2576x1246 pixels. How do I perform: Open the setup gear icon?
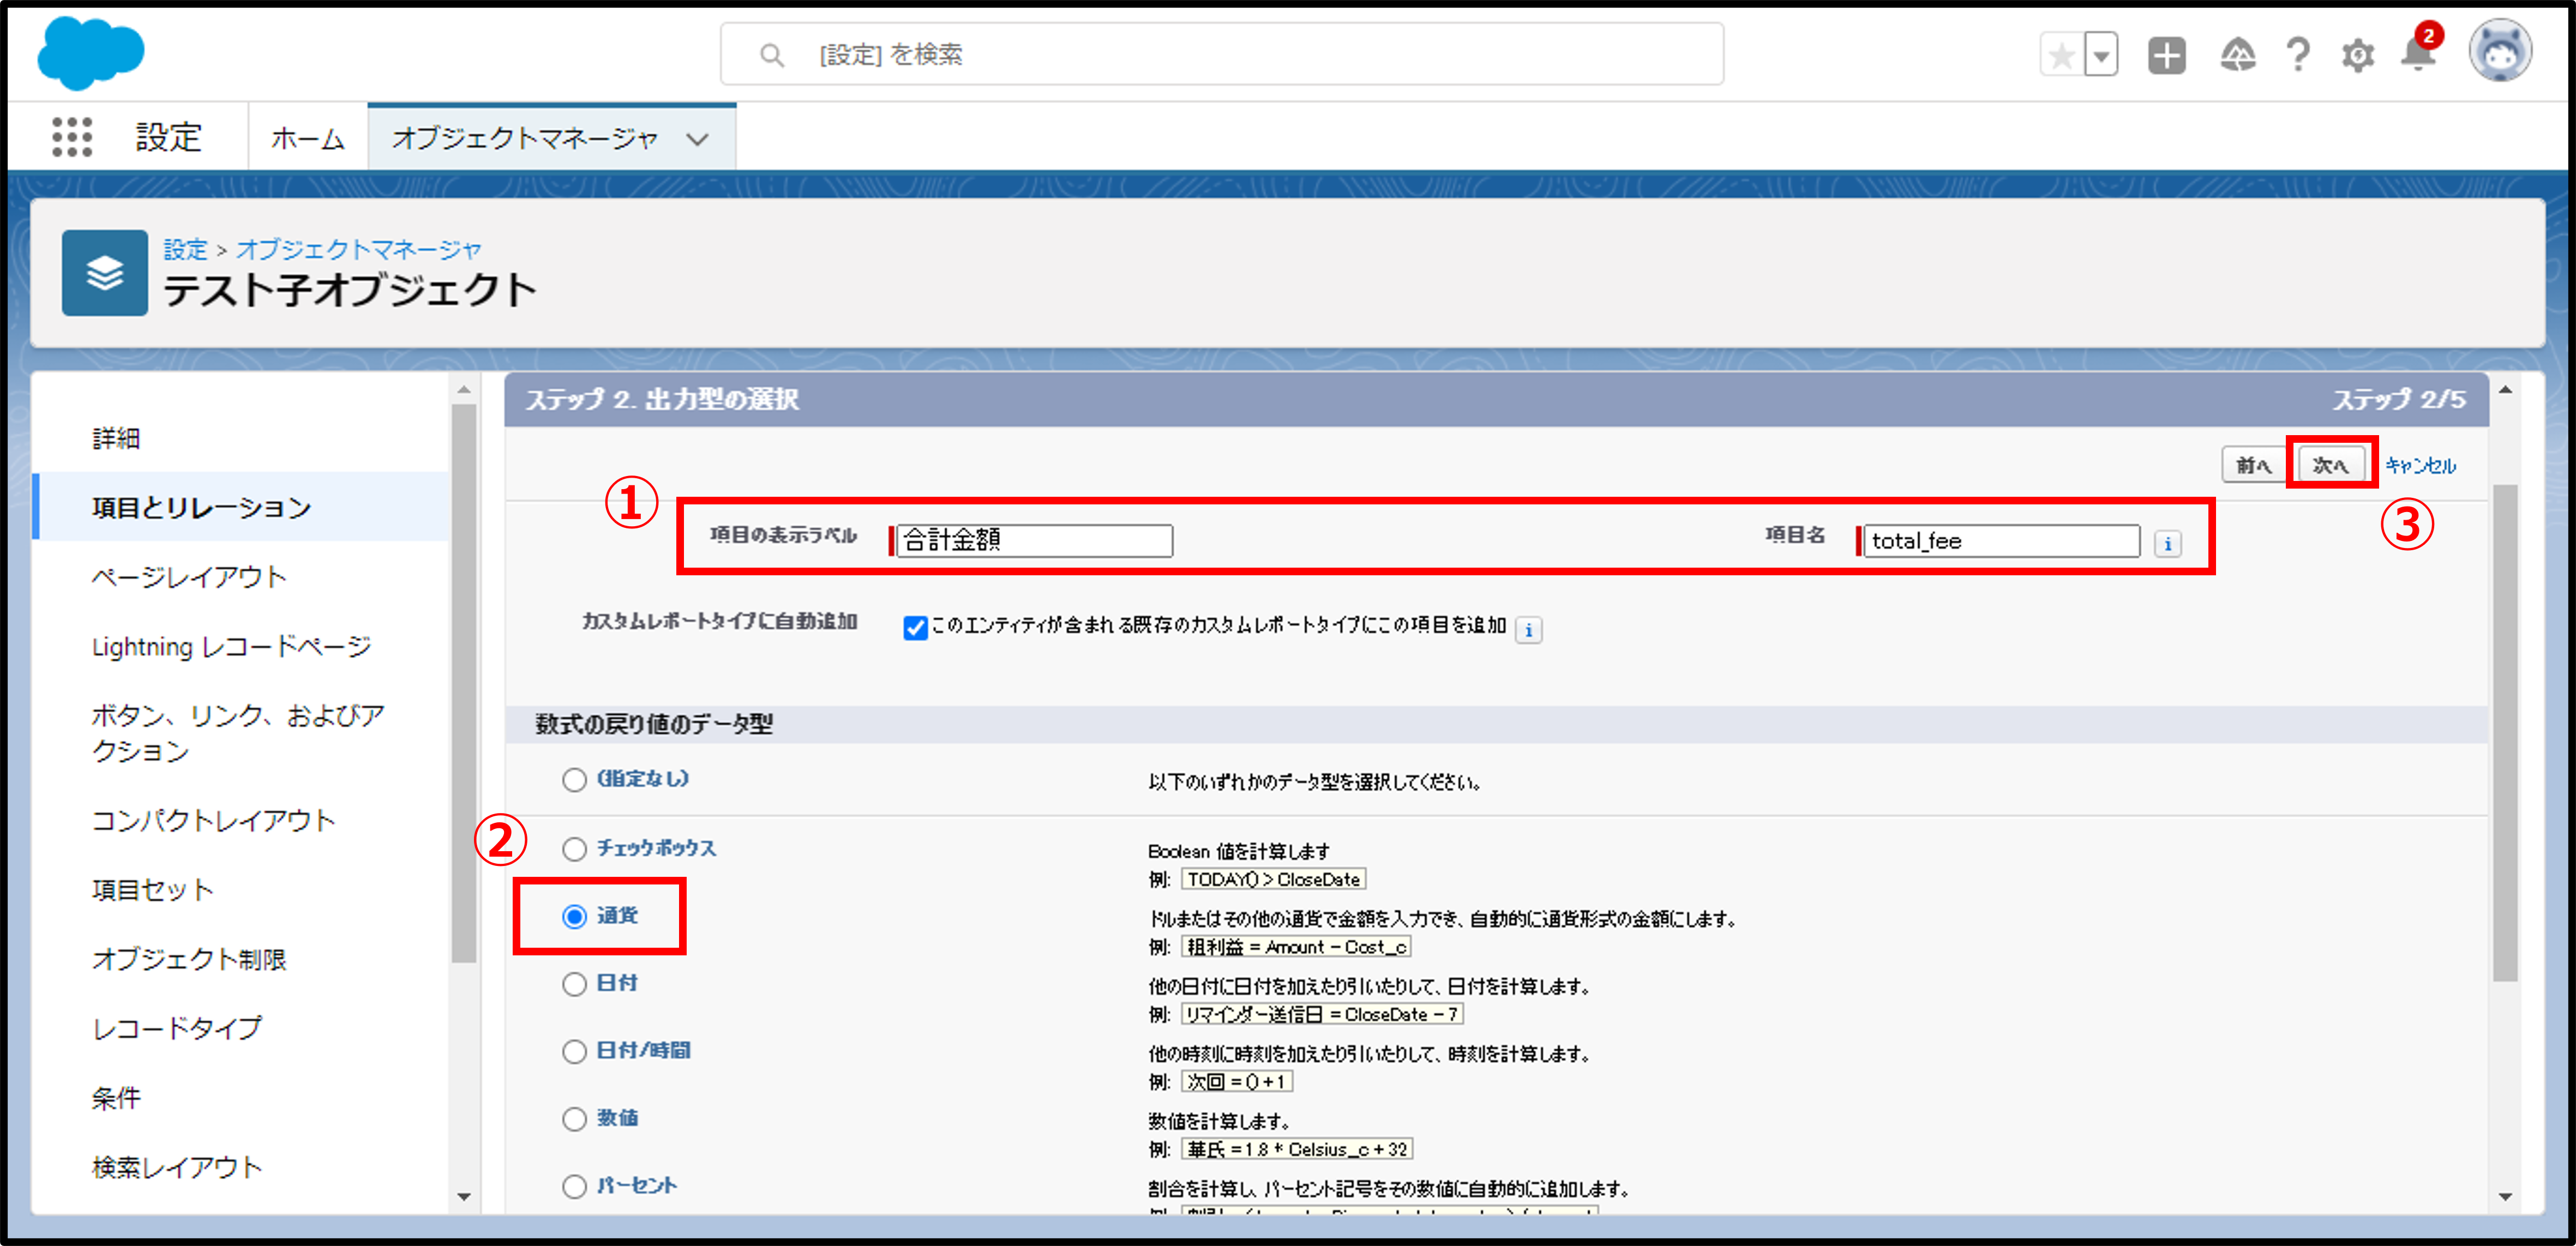(2357, 55)
